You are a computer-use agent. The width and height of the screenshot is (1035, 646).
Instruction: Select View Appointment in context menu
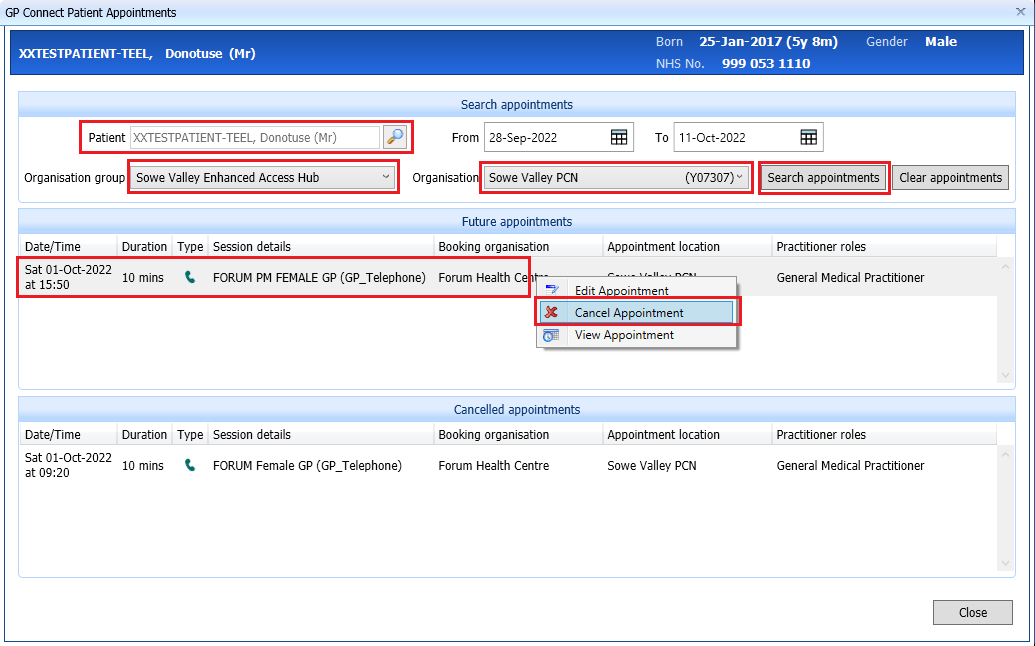click(624, 335)
